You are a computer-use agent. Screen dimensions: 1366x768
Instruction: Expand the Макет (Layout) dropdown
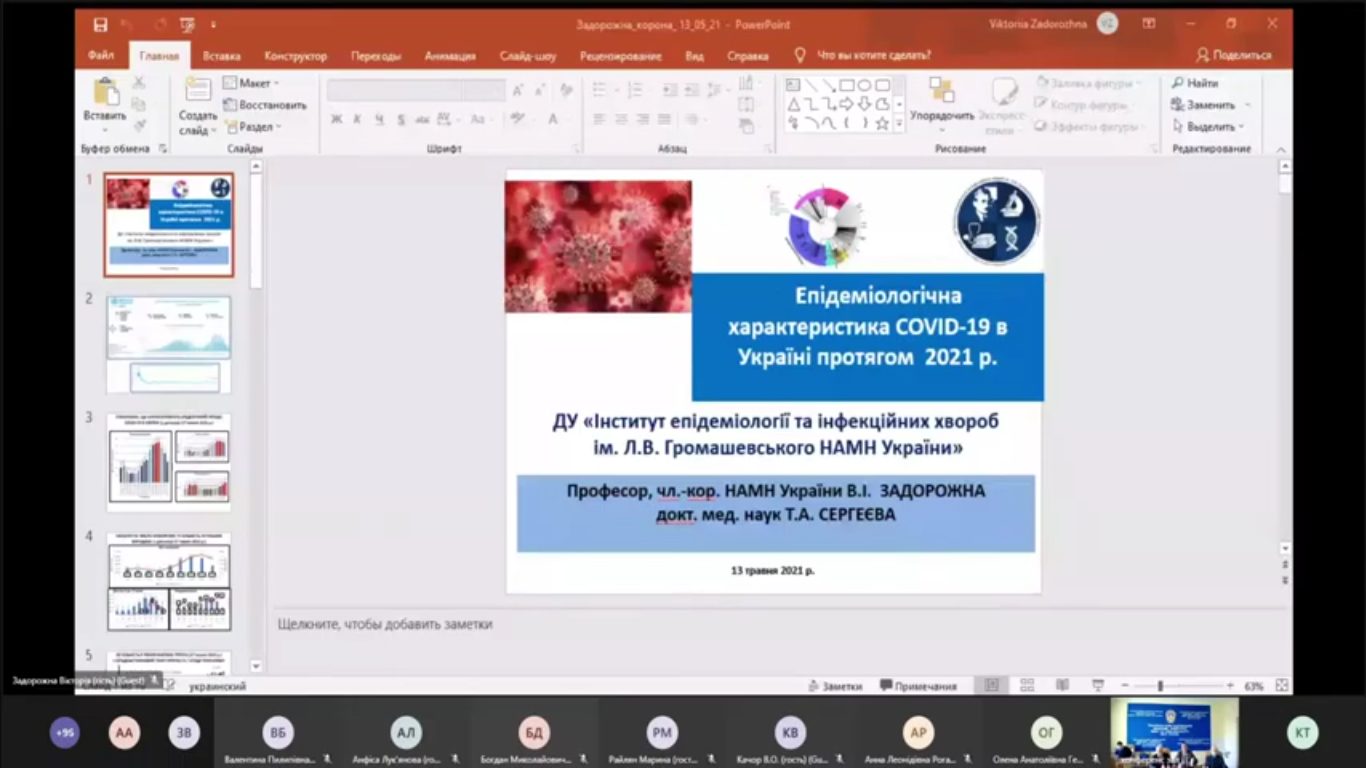[x=251, y=83]
